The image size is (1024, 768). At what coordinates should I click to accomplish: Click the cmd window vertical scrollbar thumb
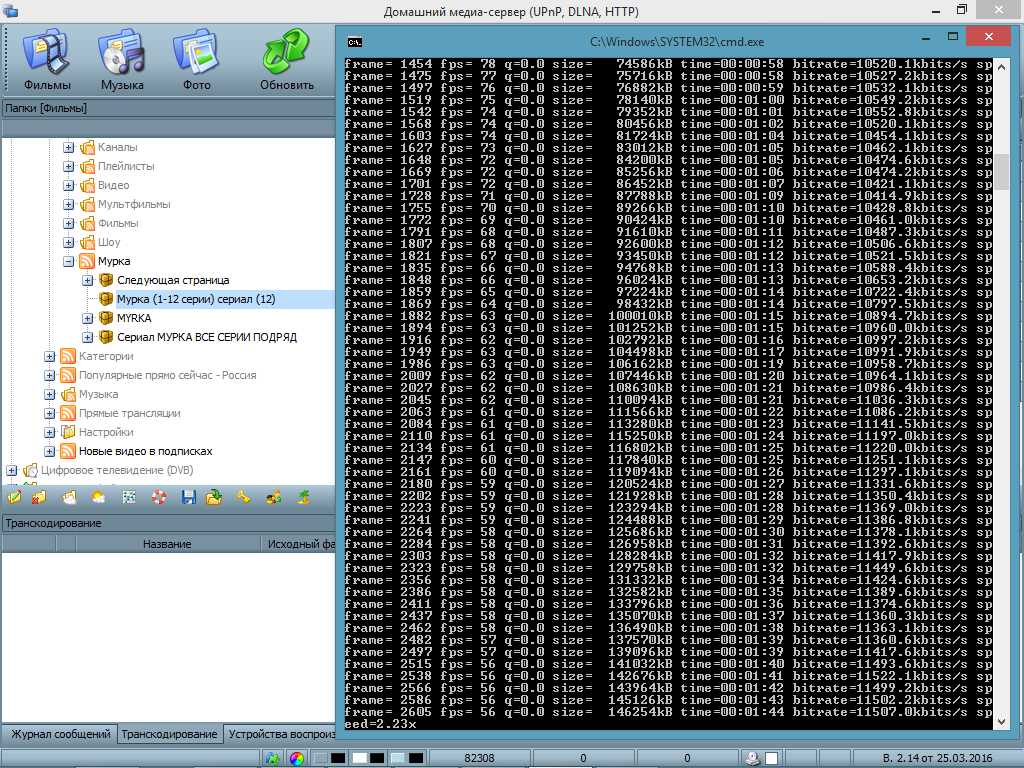(1001, 170)
